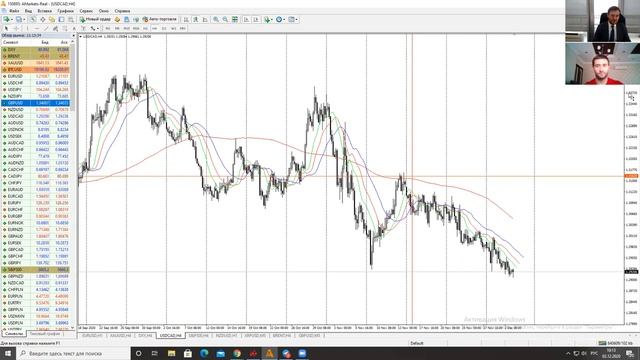
Task: Open the Strategy Tester icon
Action: point(71,19)
